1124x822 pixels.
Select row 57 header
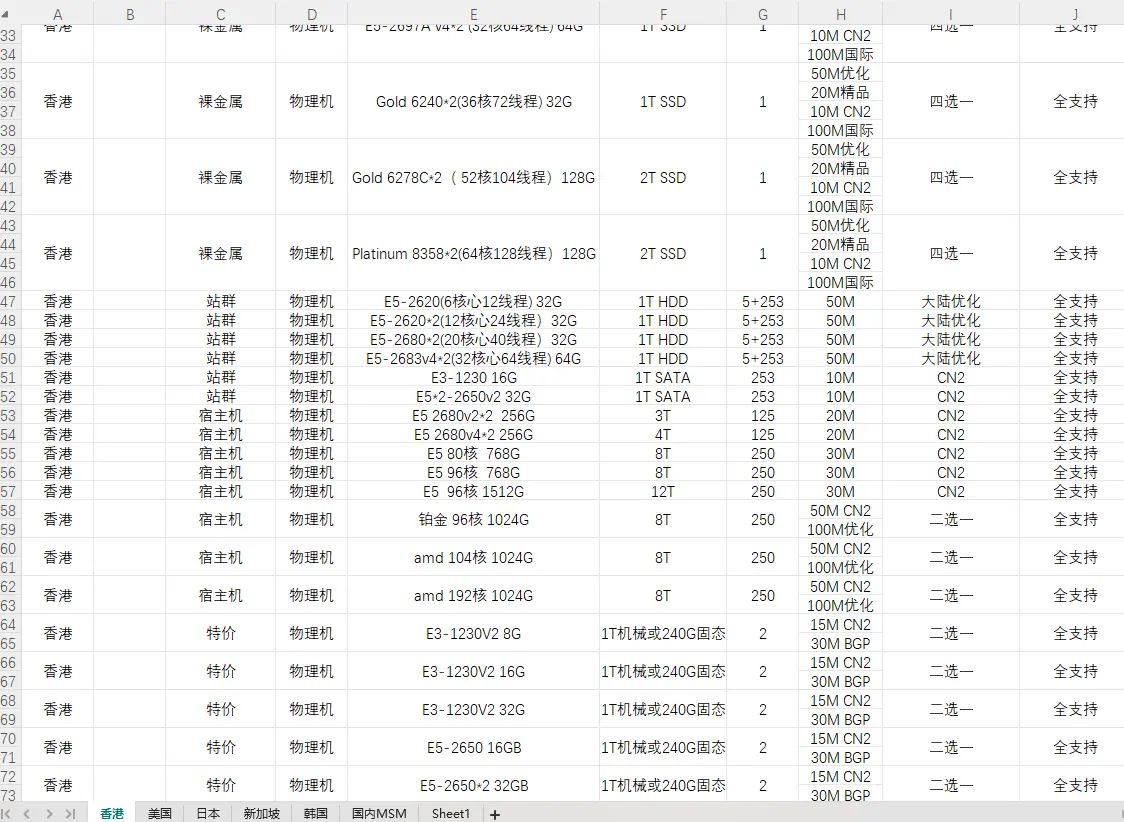pyautogui.click(x=9, y=492)
